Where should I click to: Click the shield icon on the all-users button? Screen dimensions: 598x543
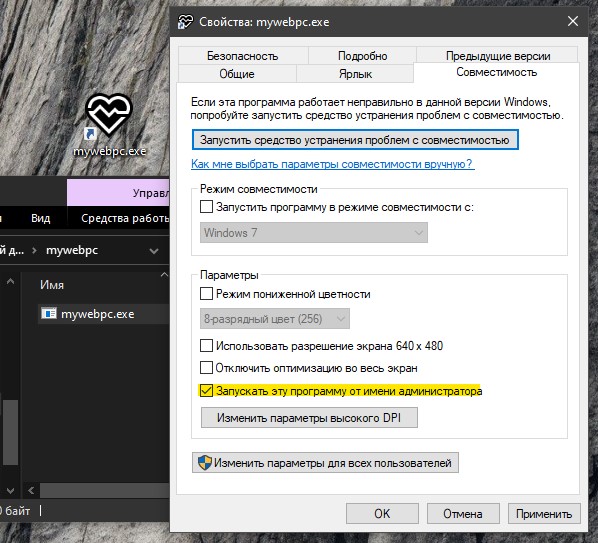(x=205, y=463)
